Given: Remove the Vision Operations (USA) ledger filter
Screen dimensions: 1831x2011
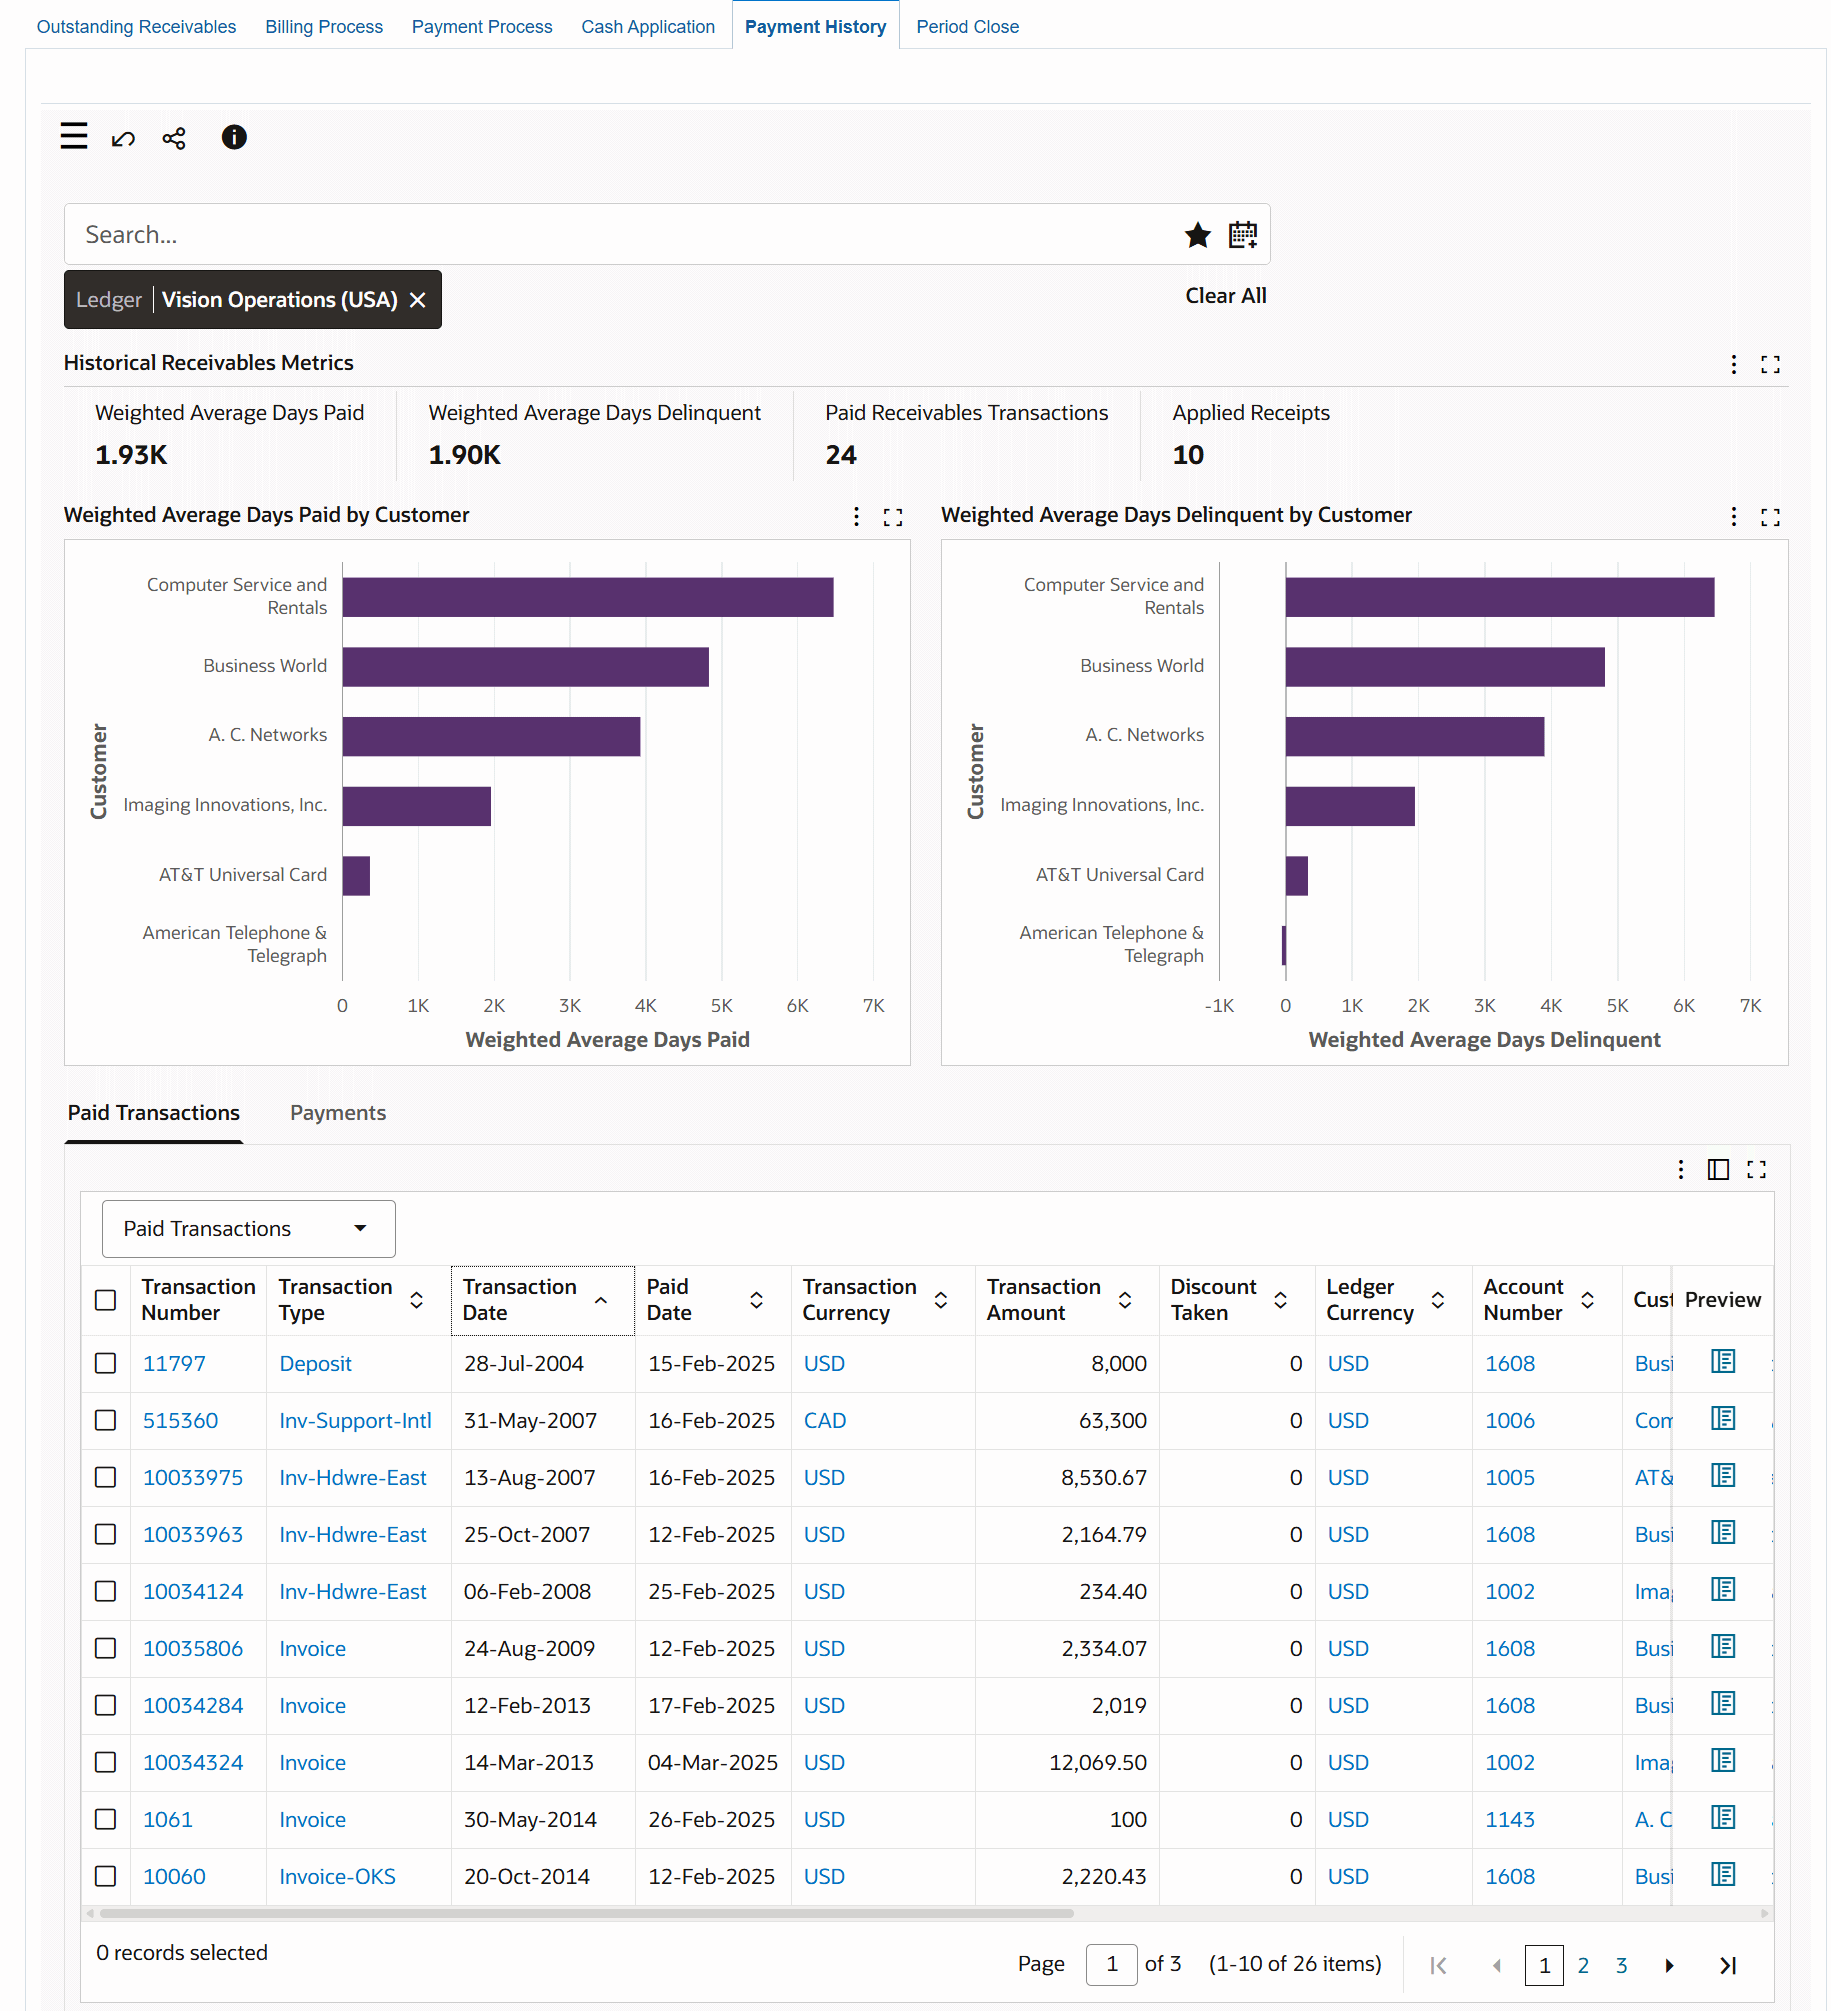Looking at the screenshot, I should (x=418, y=300).
